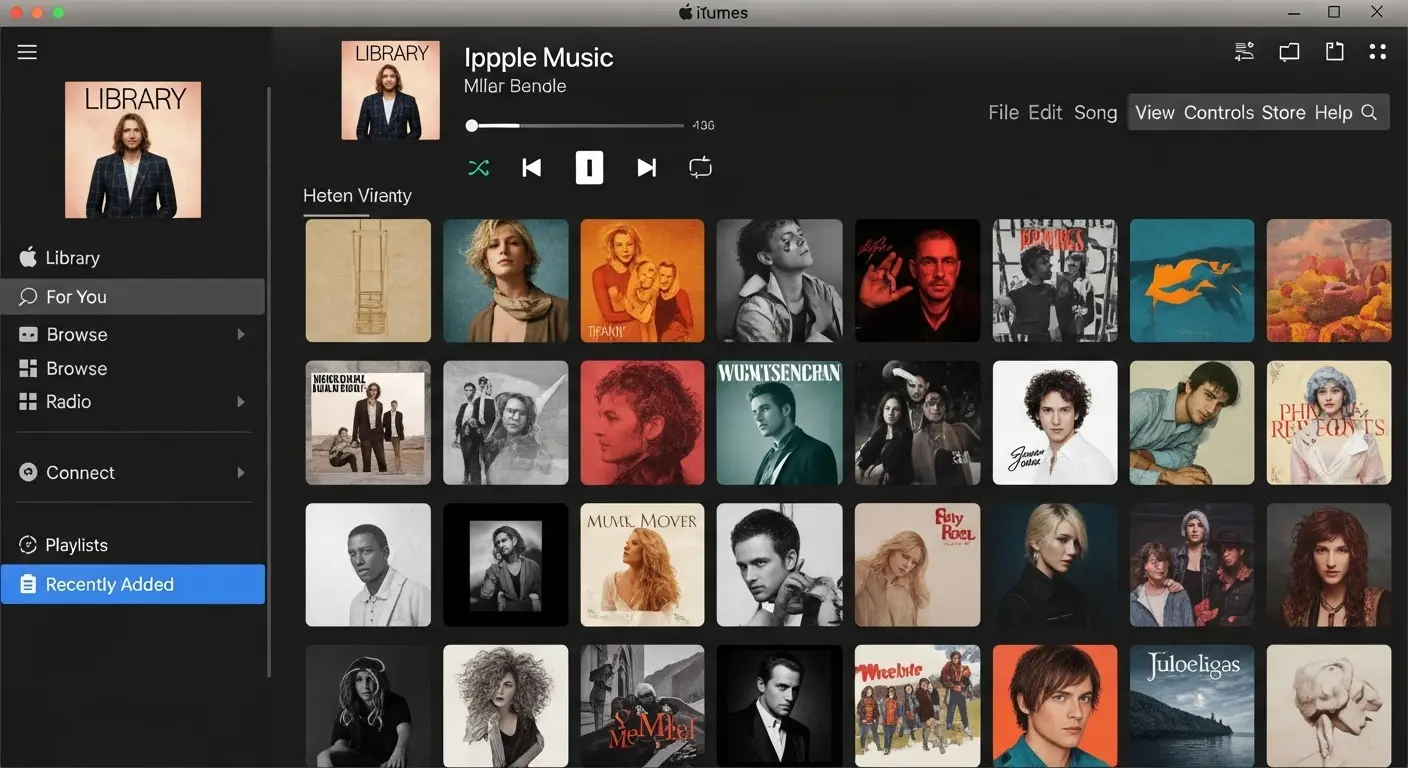Pause the current song

click(x=589, y=167)
